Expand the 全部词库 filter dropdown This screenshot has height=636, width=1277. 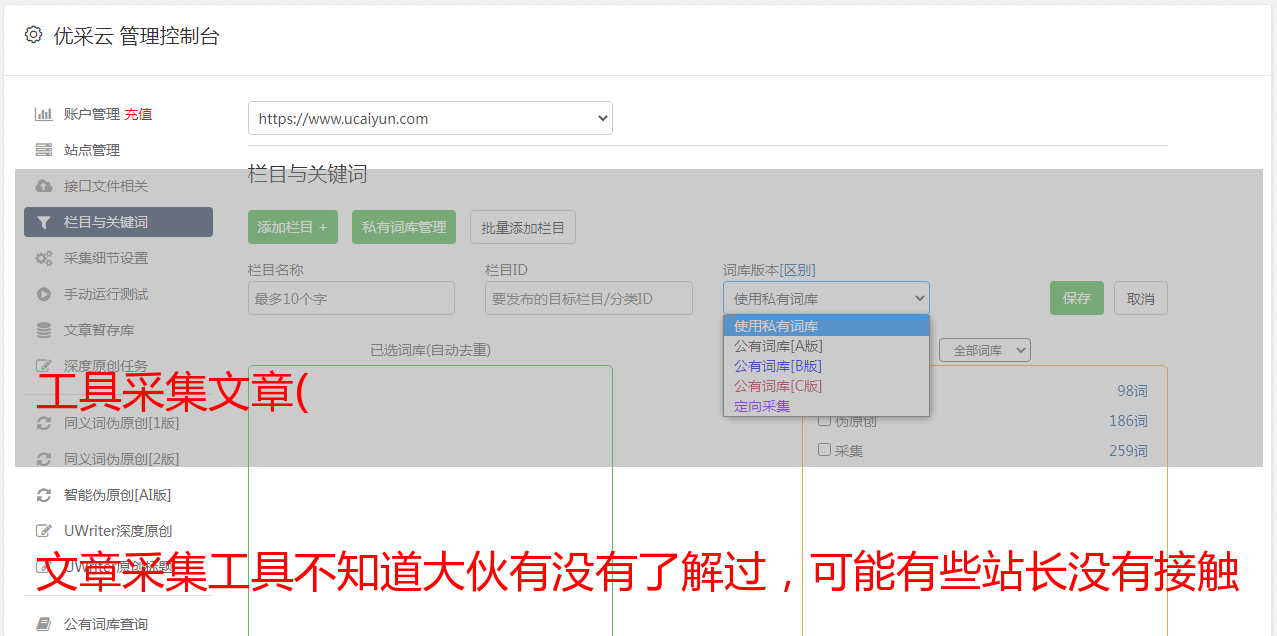click(x=984, y=350)
